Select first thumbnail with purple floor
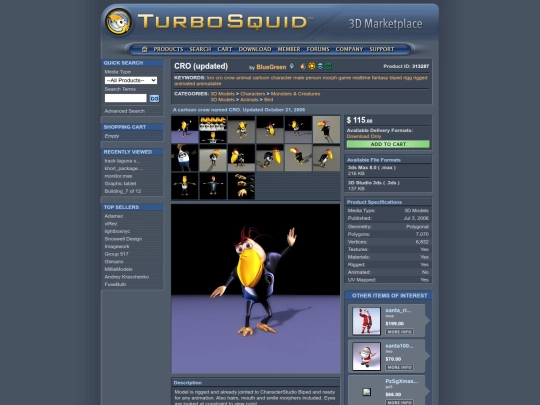540x405 pixels. click(x=185, y=129)
